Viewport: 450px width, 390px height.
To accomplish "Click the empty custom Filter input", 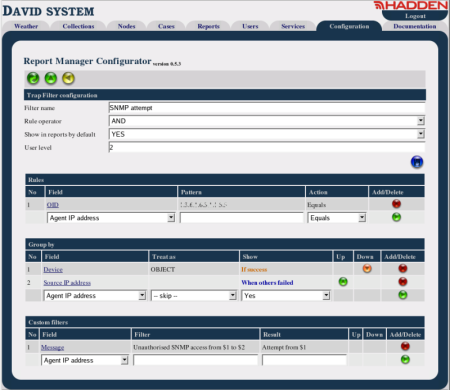I will (196, 360).
